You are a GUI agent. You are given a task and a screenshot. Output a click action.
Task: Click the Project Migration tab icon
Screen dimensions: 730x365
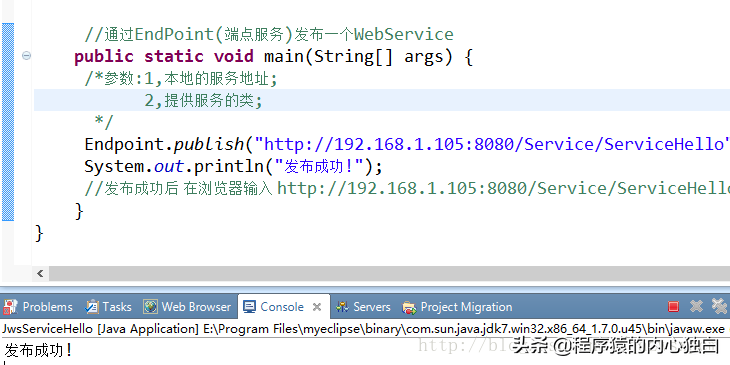(x=409, y=307)
